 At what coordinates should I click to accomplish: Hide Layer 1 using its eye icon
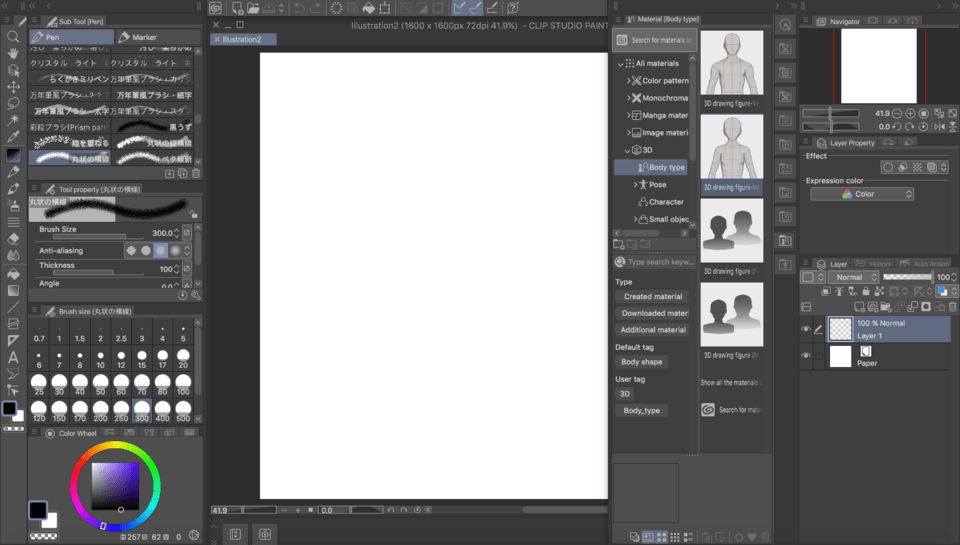pos(806,329)
